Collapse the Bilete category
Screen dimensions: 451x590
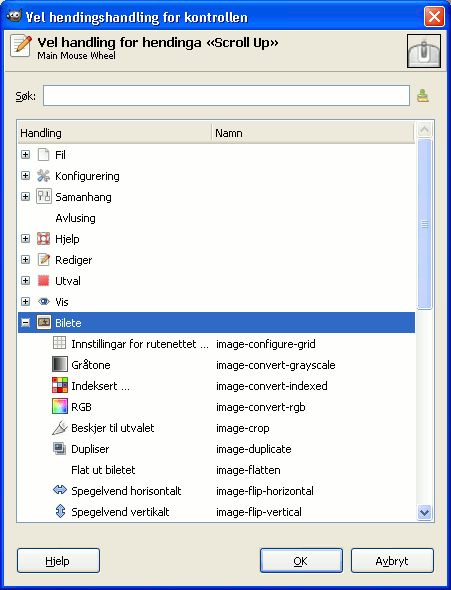click(x=25, y=322)
